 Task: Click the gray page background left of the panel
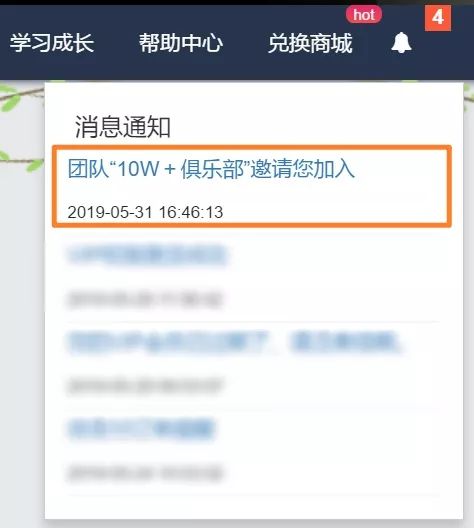22,303
